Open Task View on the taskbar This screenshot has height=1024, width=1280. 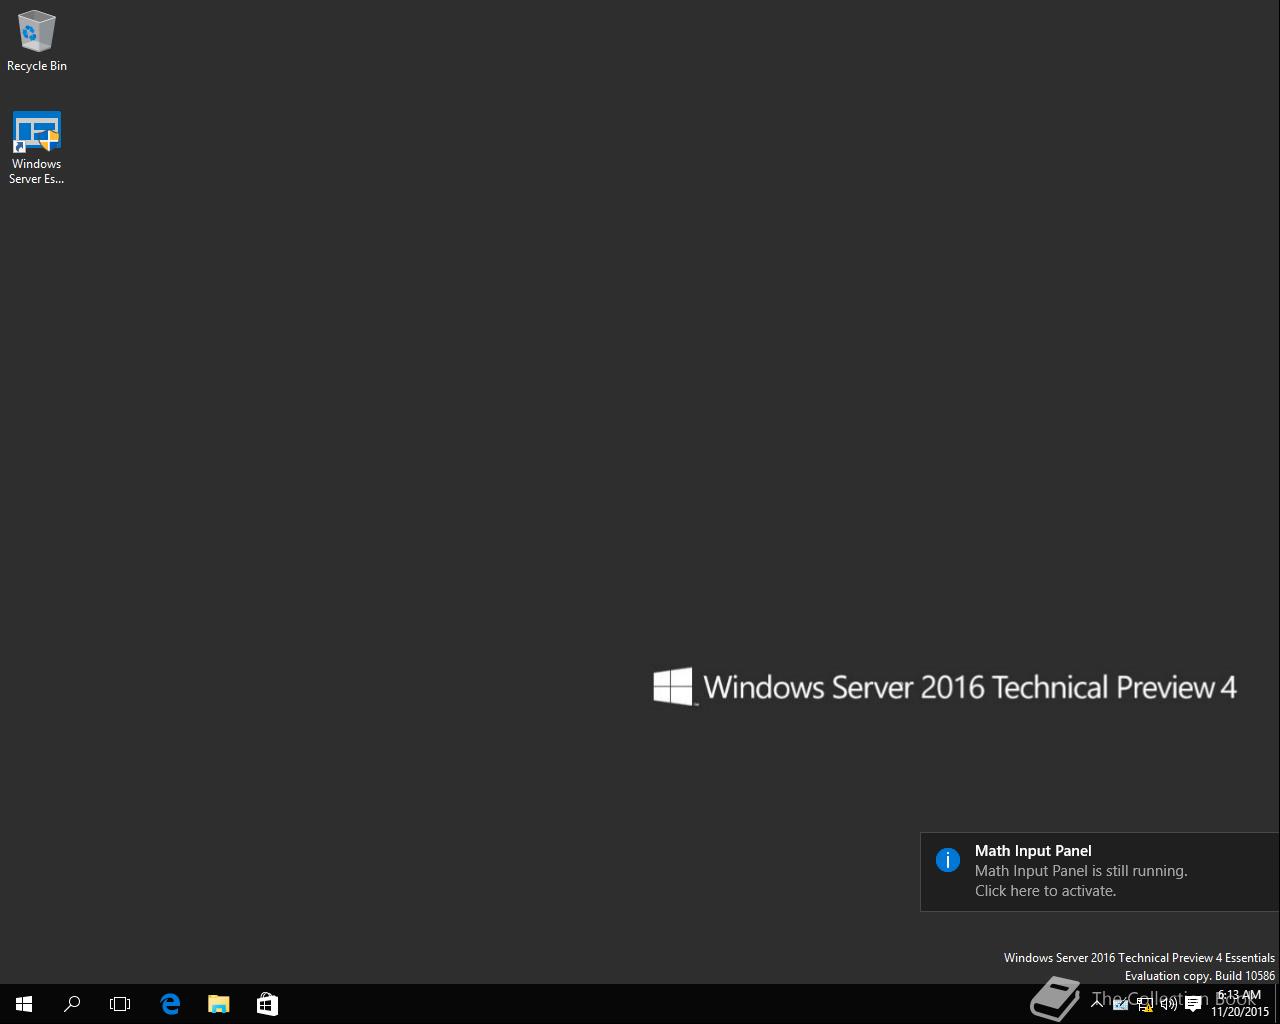120,1004
